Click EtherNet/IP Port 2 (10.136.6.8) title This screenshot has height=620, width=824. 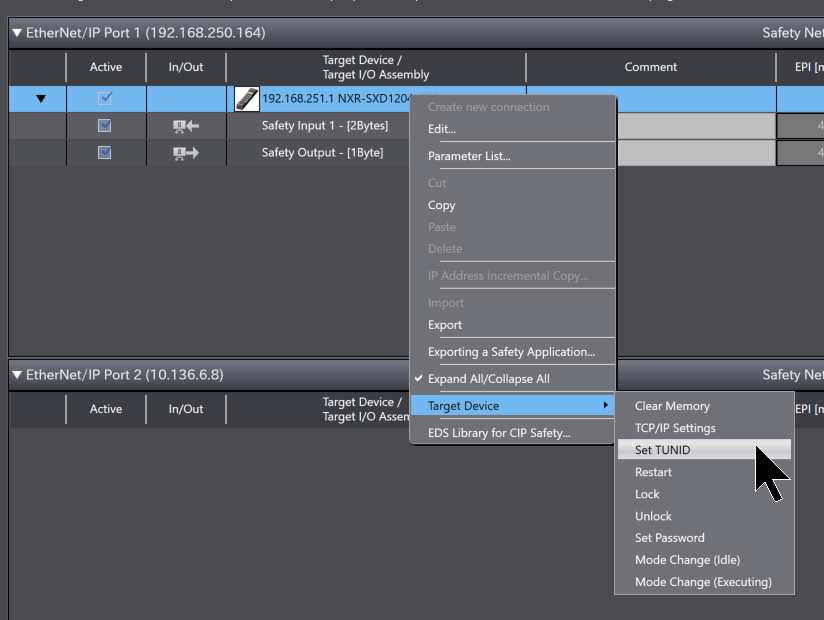tap(125, 375)
